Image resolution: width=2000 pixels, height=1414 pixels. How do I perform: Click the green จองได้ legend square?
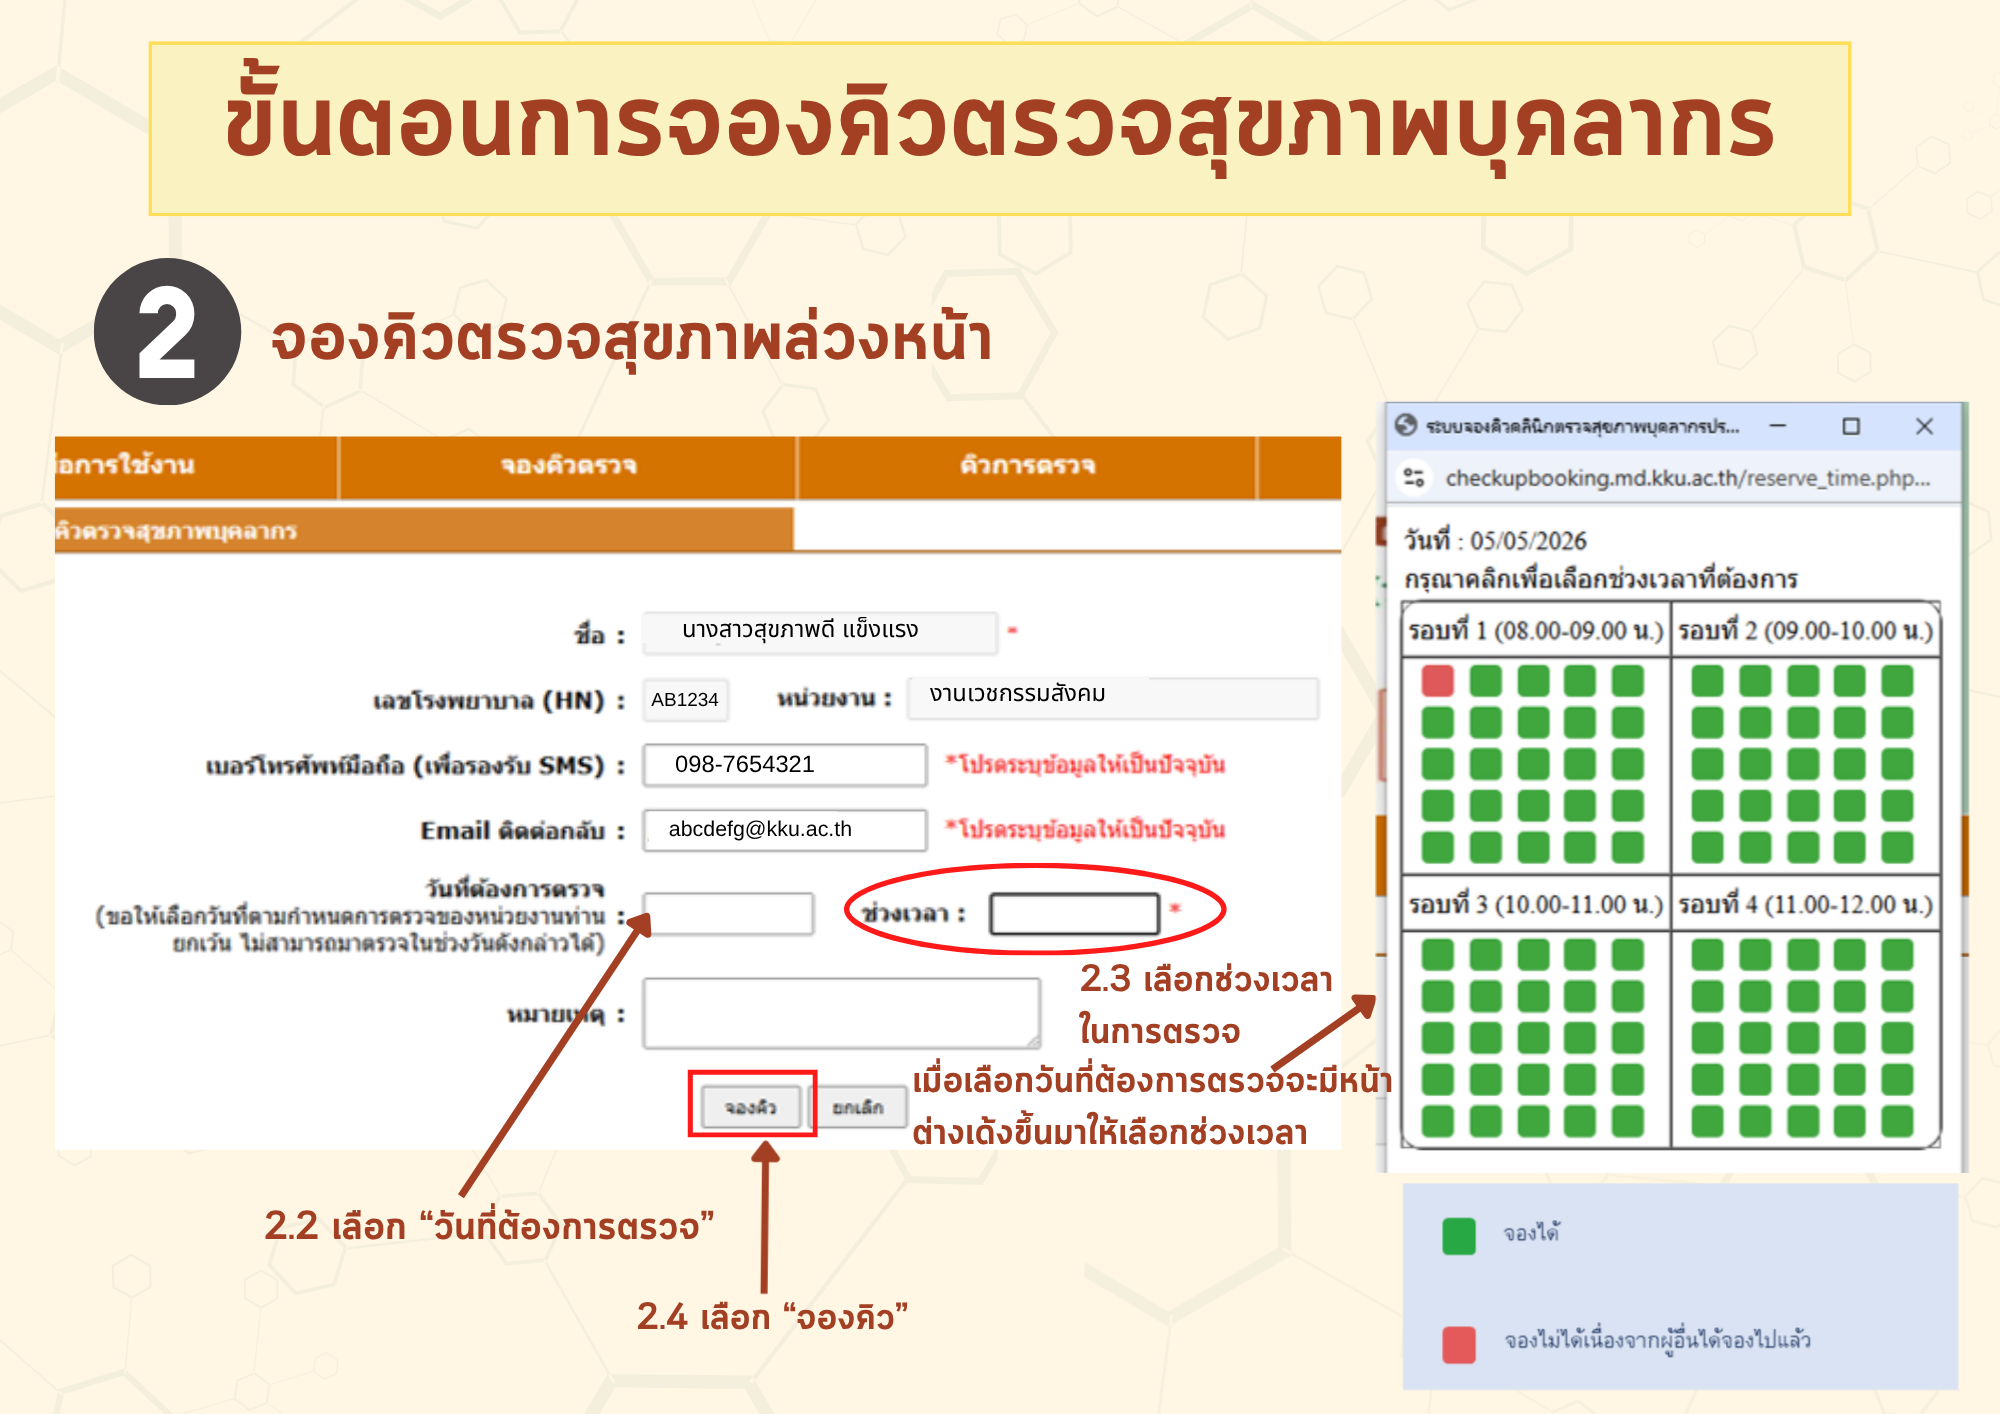(x=1459, y=1236)
